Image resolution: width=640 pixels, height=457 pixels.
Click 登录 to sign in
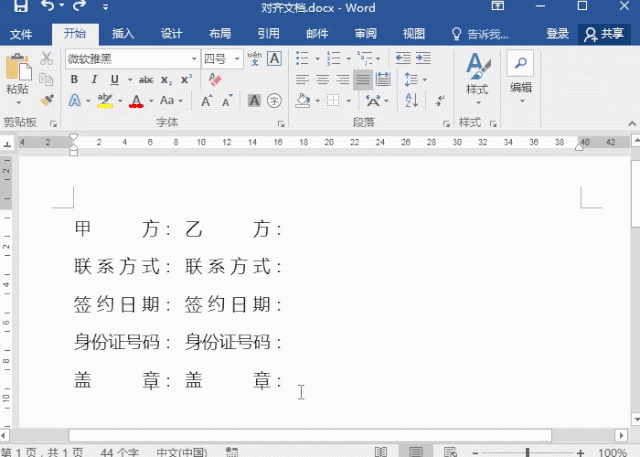(x=558, y=33)
